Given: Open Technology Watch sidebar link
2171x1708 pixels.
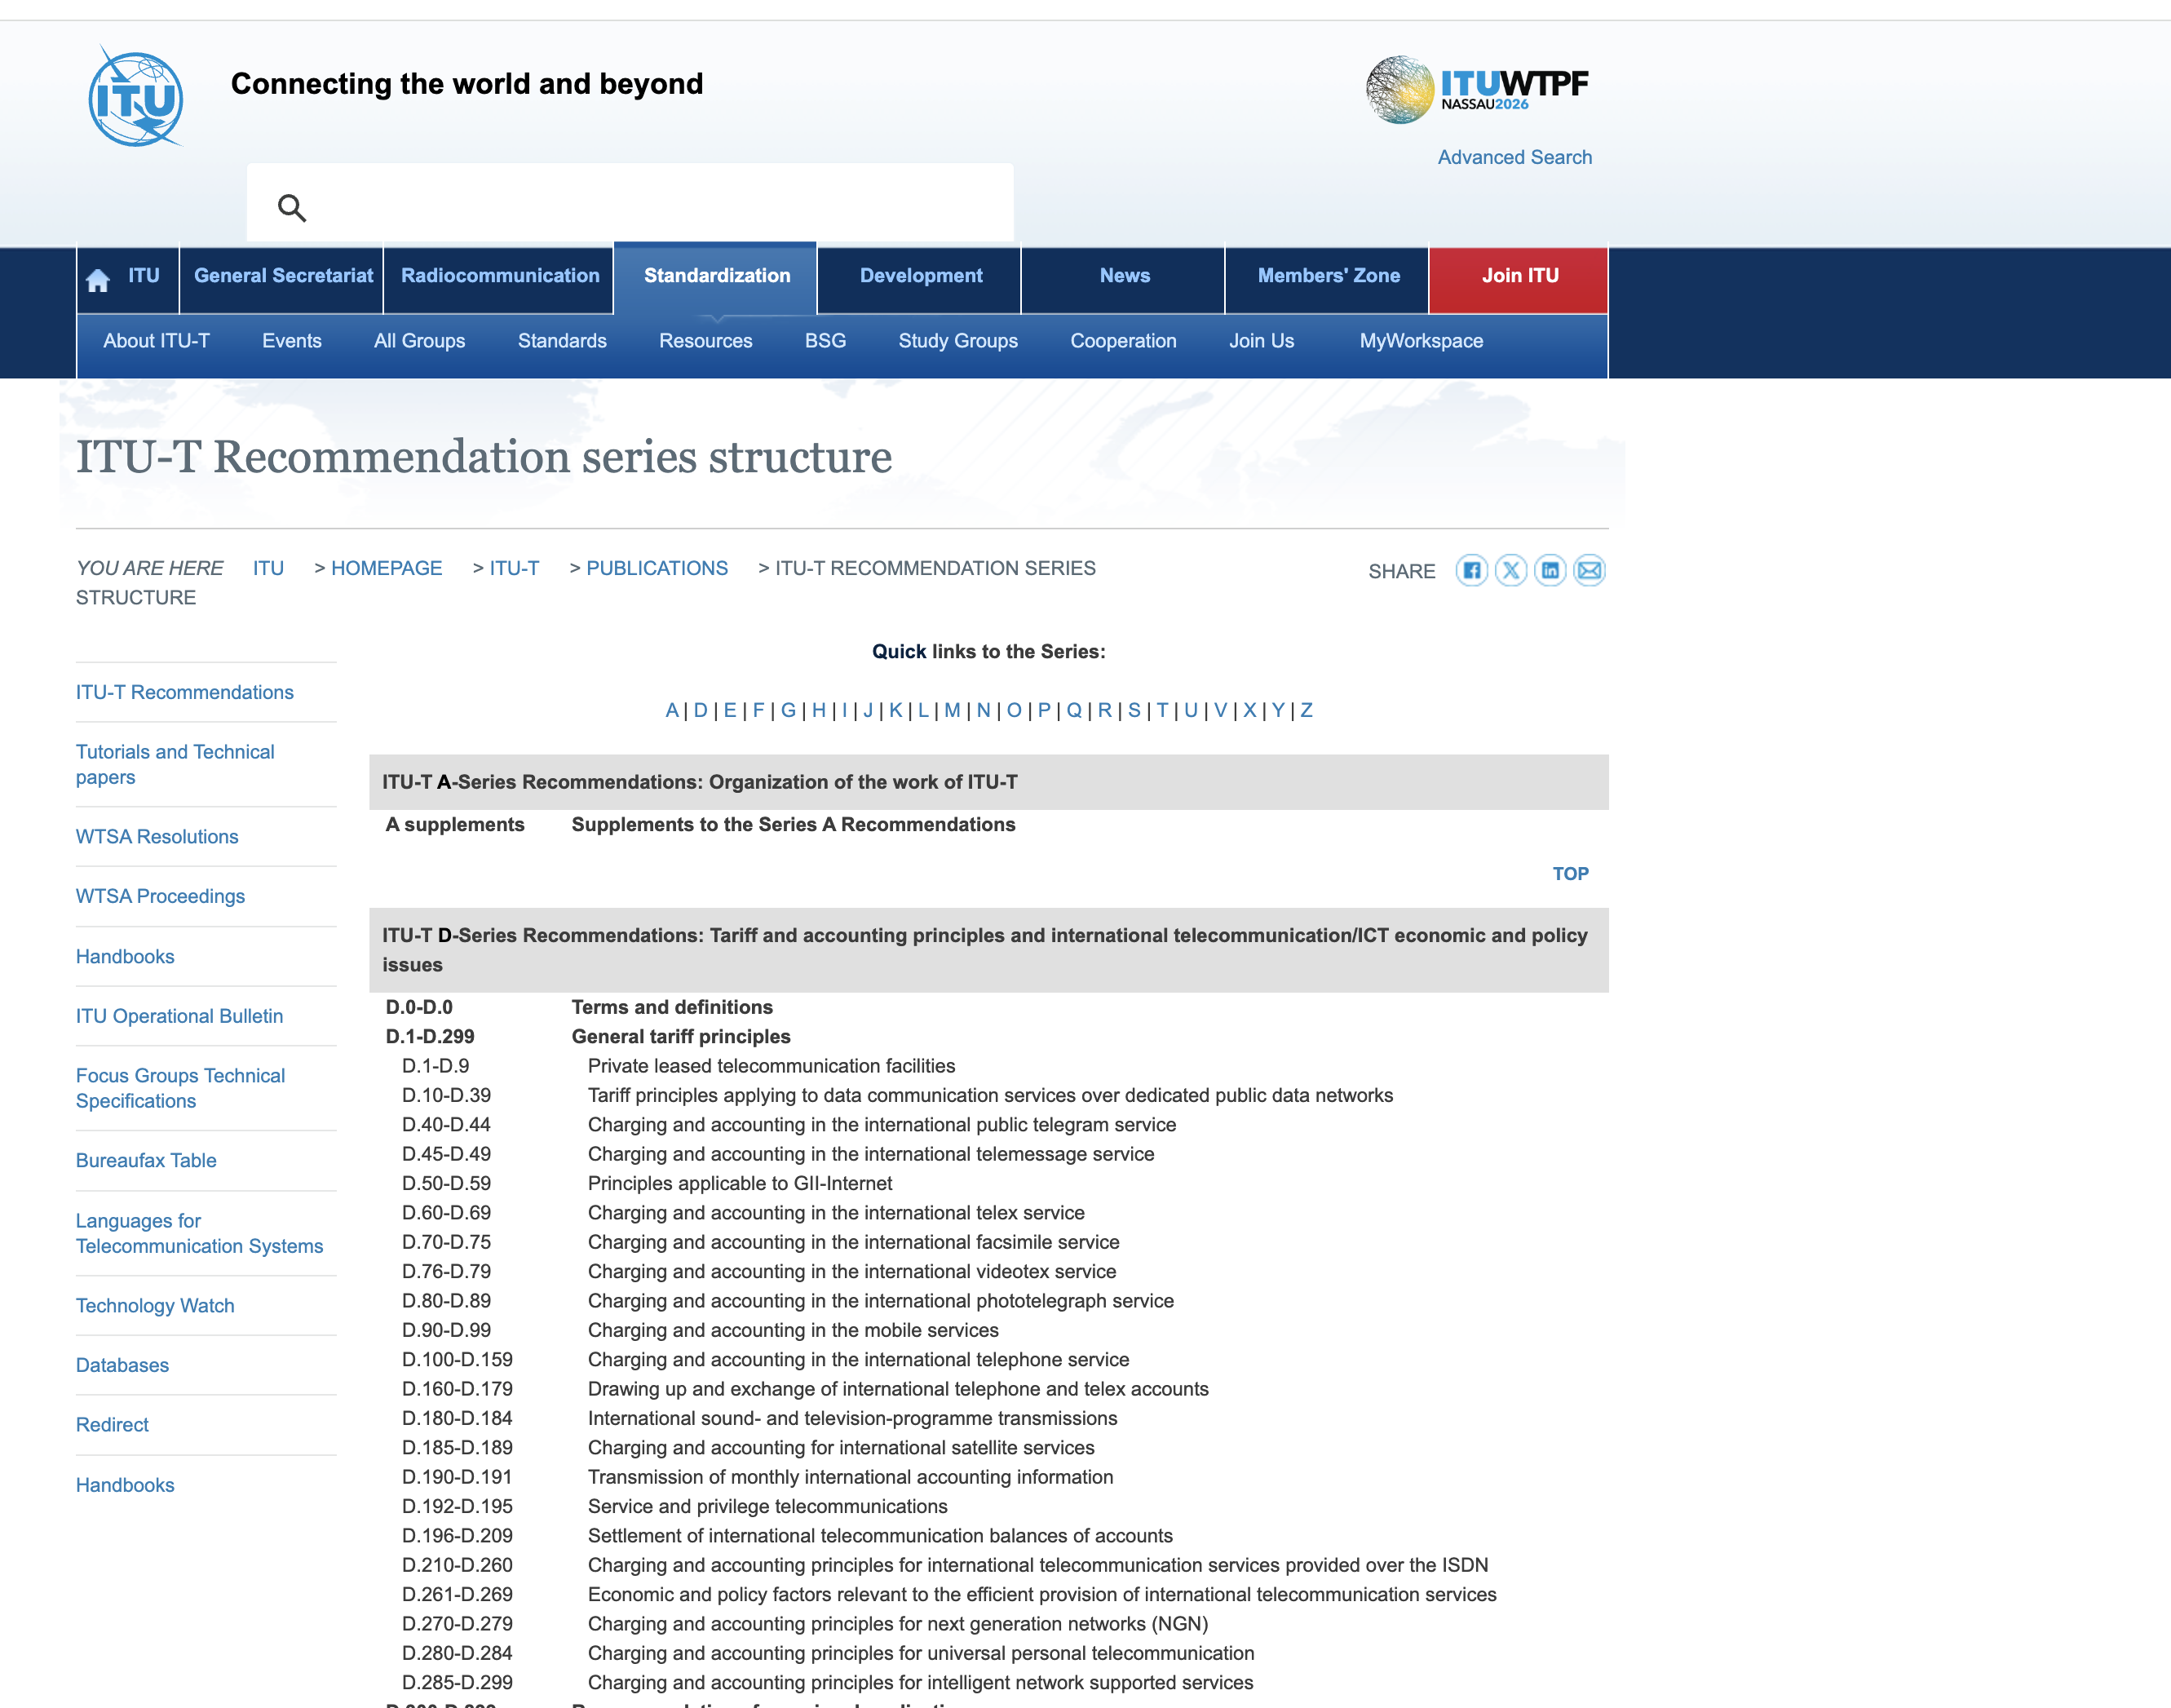Looking at the screenshot, I should pyautogui.click(x=155, y=1306).
